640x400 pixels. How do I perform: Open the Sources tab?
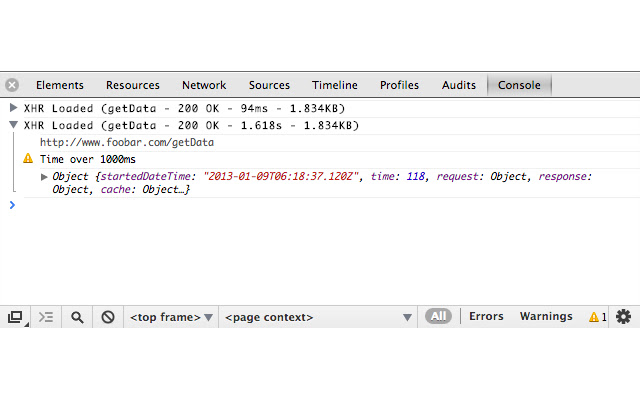click(269, 85)
